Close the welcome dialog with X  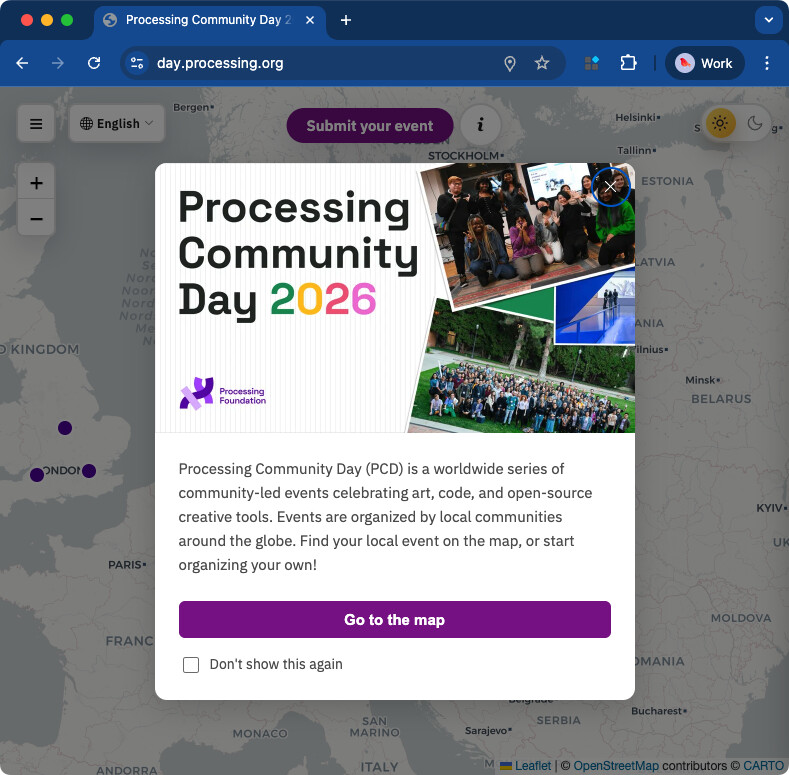[x=610, y=187]
